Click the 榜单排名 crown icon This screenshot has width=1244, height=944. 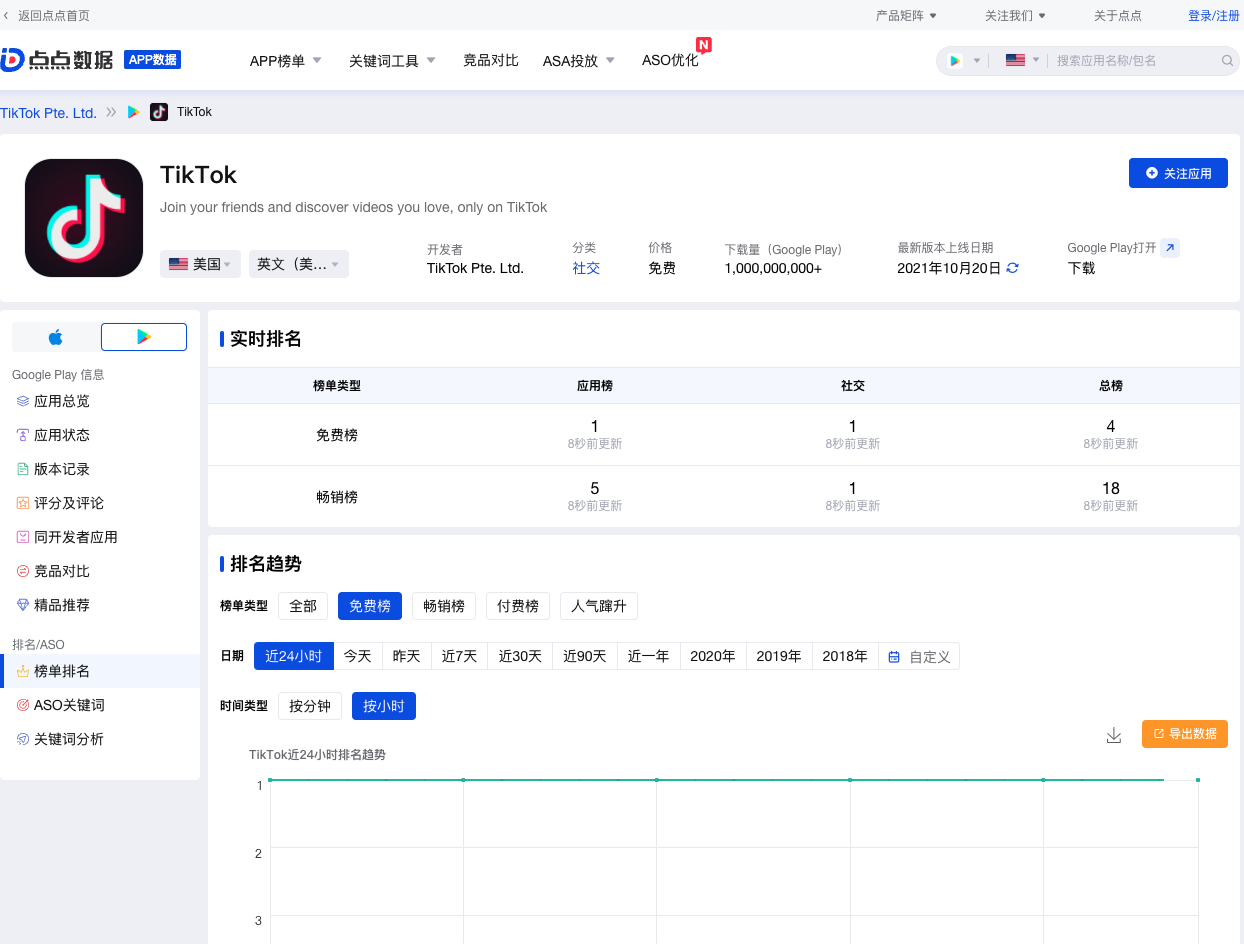coord(23,671)
